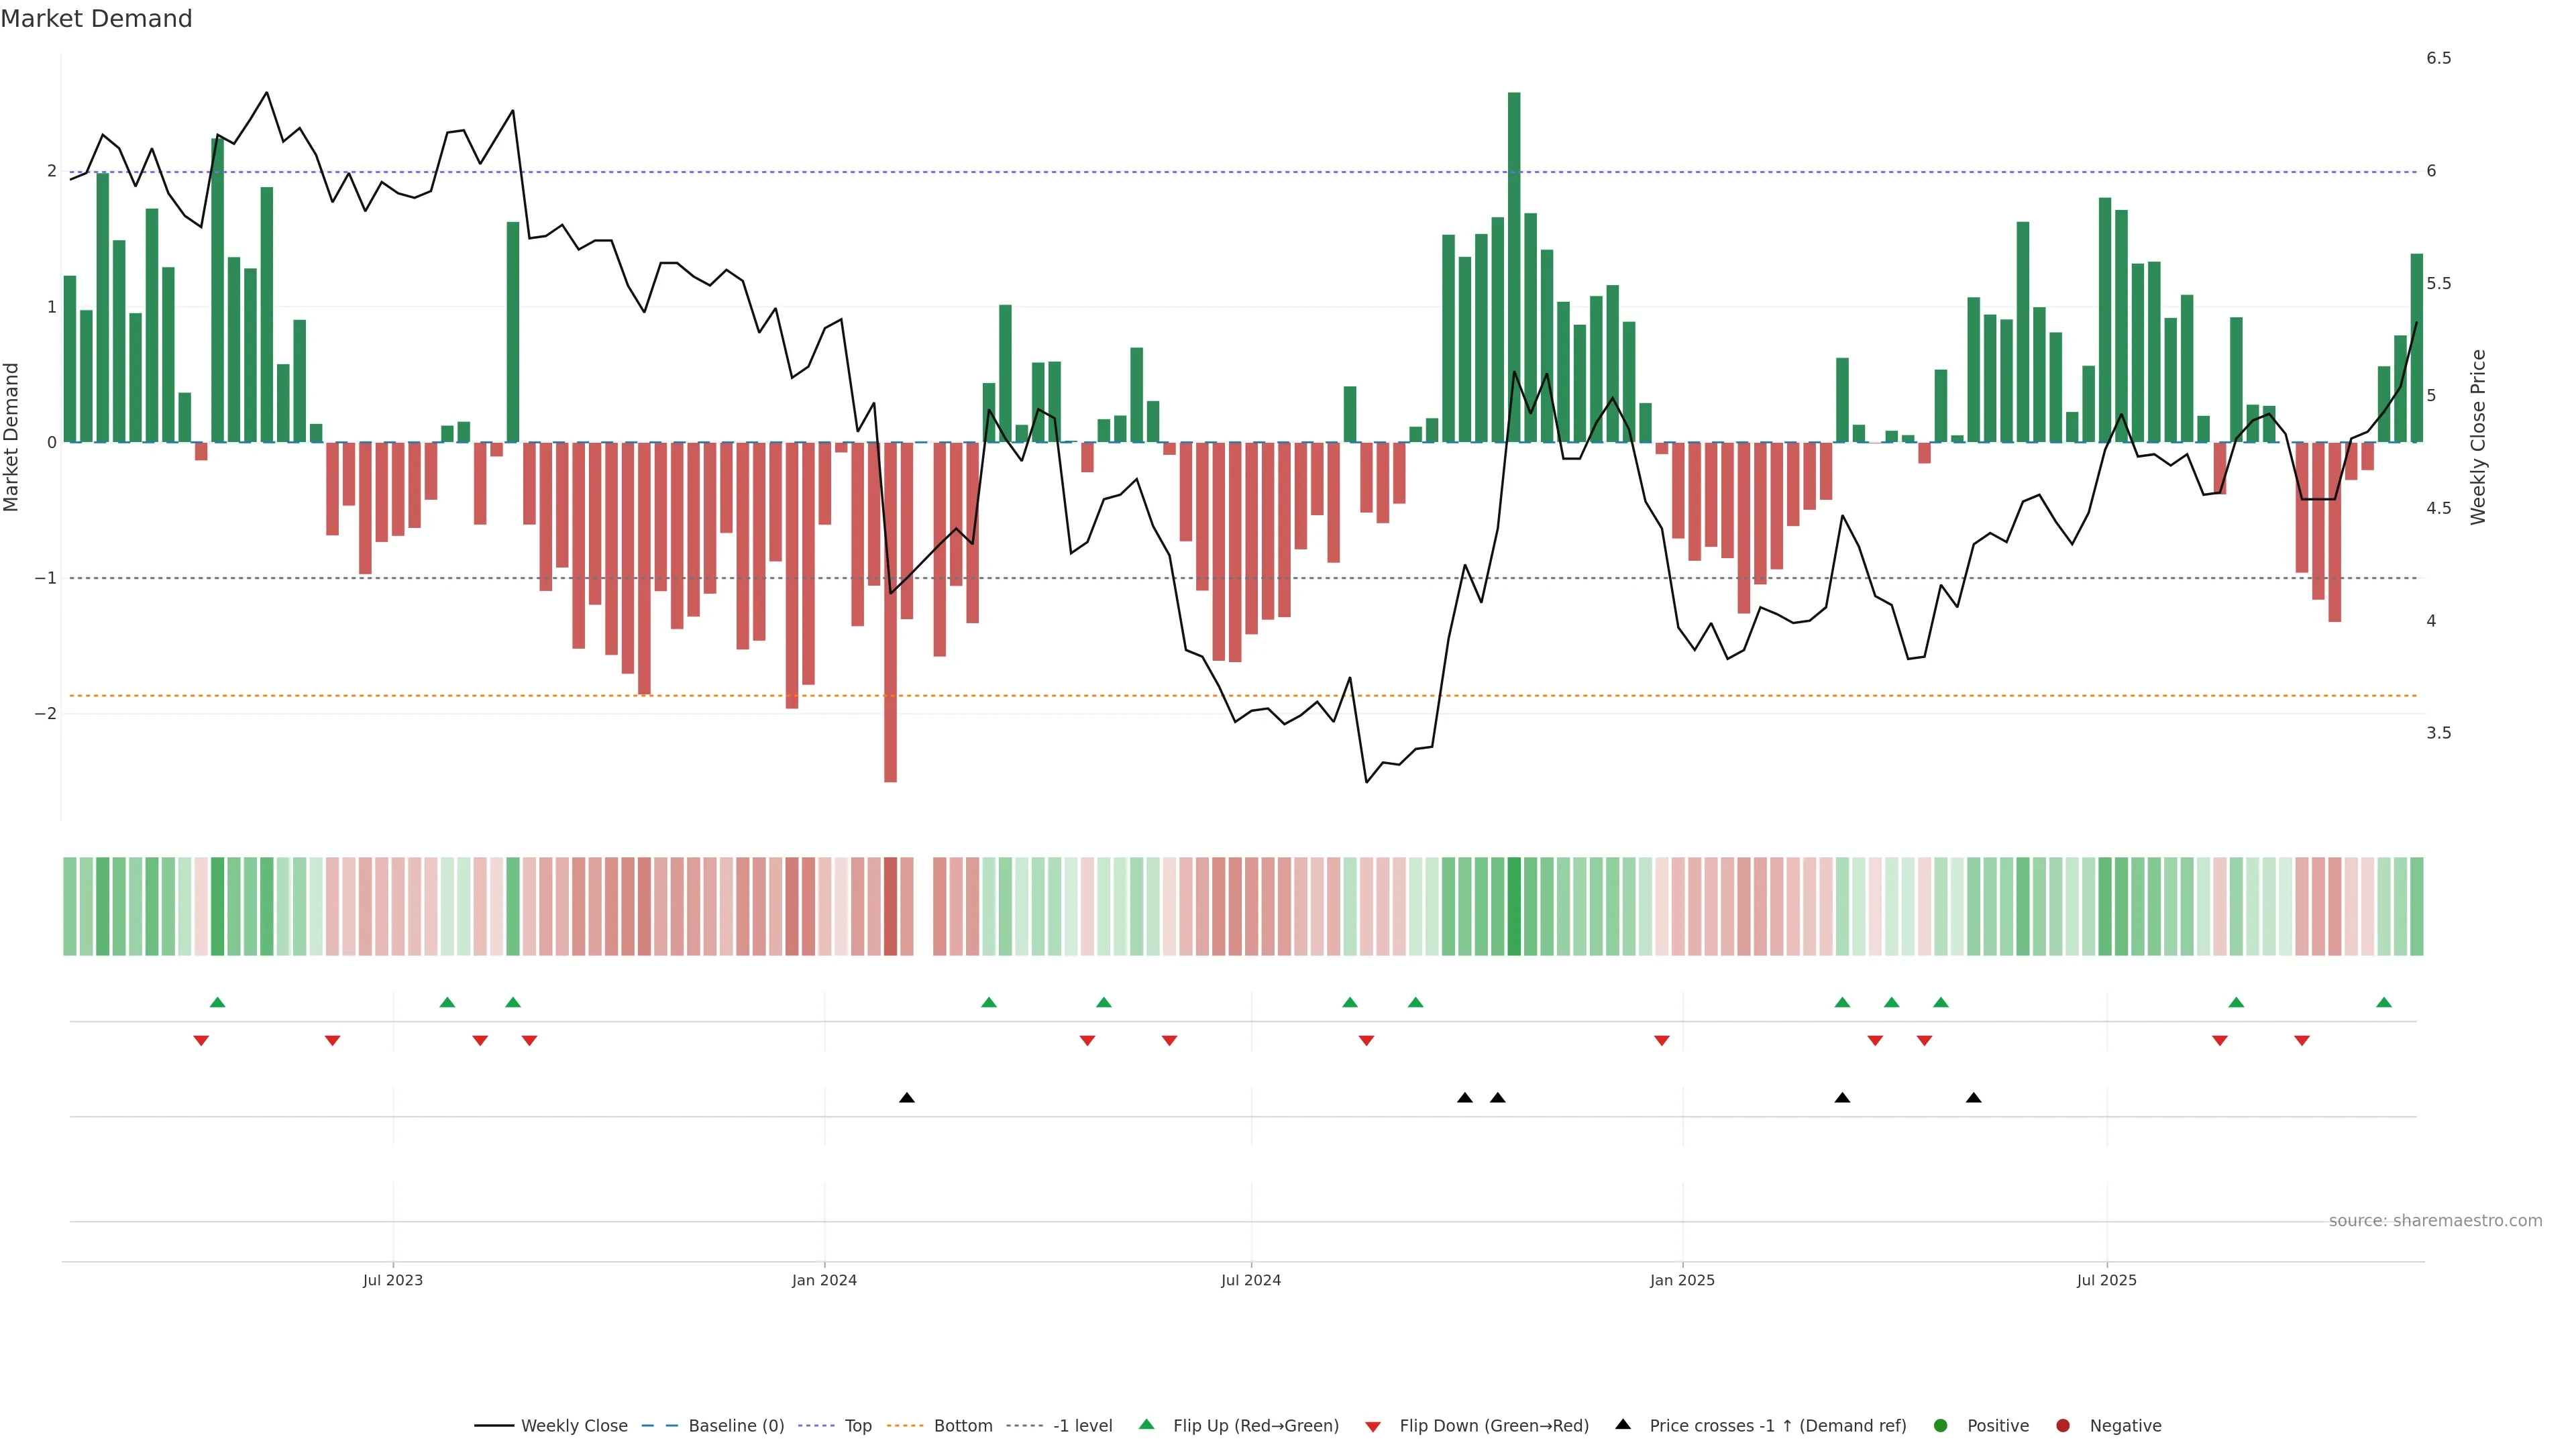Click the first black price-cross marker after Jan 2024
This screenshot has width=2576, height=1449.
click(x=906, y=1098)
